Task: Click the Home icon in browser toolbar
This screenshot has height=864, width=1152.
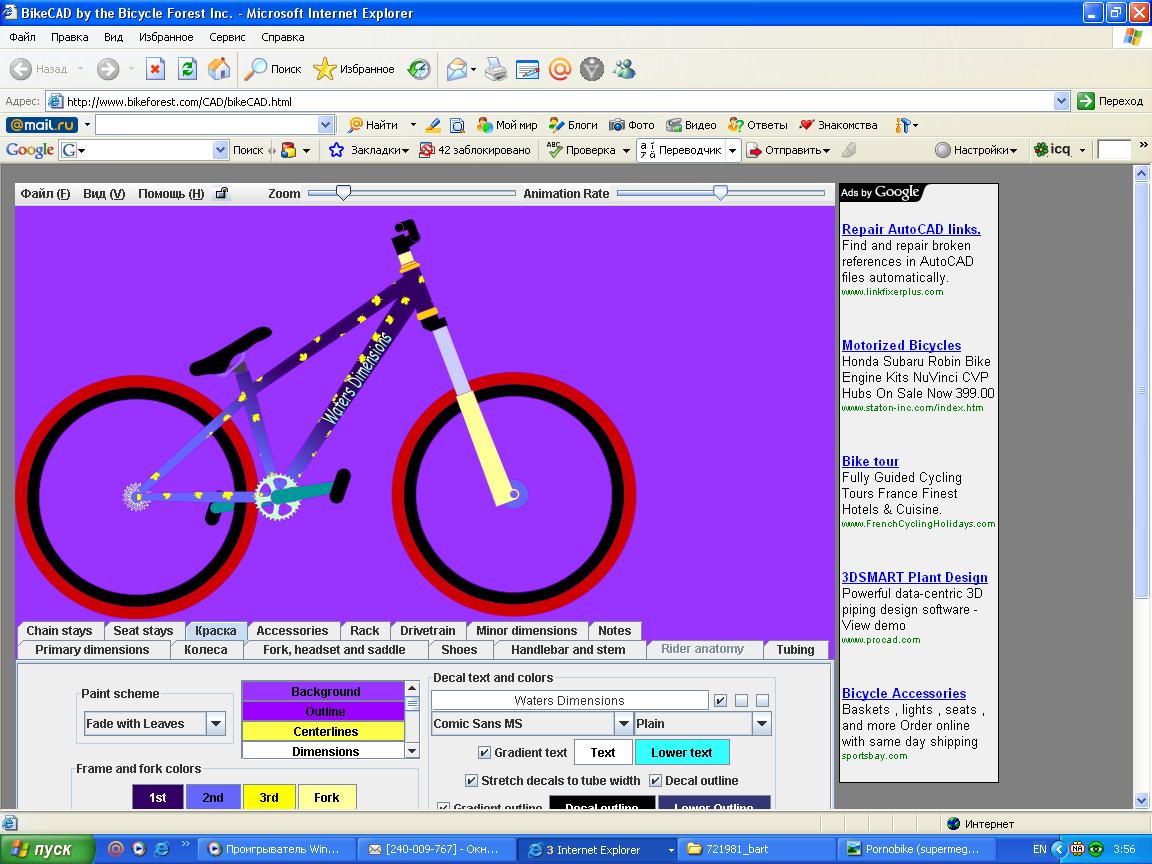Action: (219, 69)
